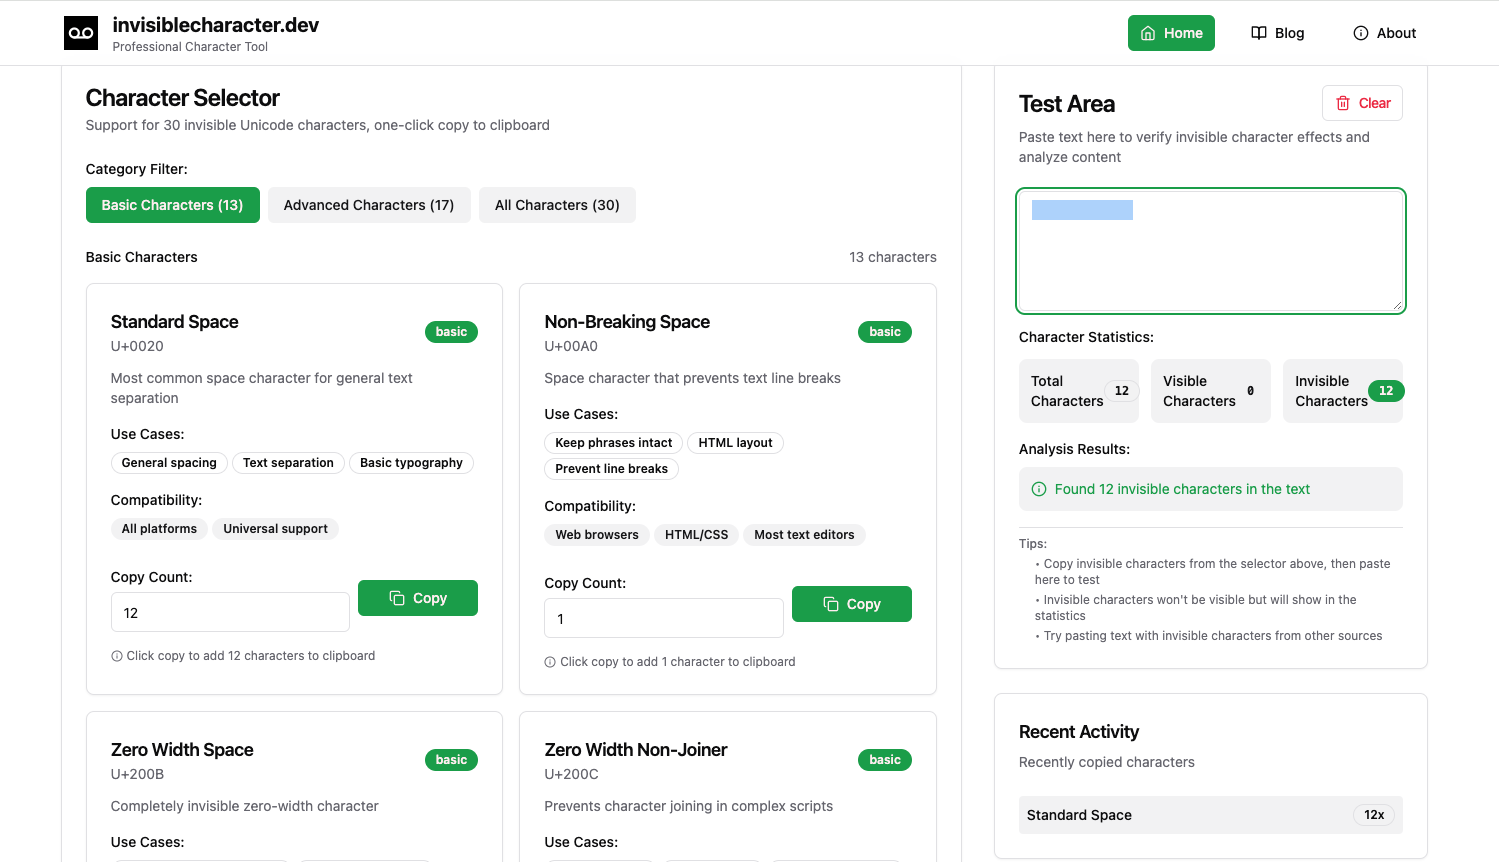Click 'Universal support' compatibility tag
Screen dimensions: 1499x862
(275, 529)
